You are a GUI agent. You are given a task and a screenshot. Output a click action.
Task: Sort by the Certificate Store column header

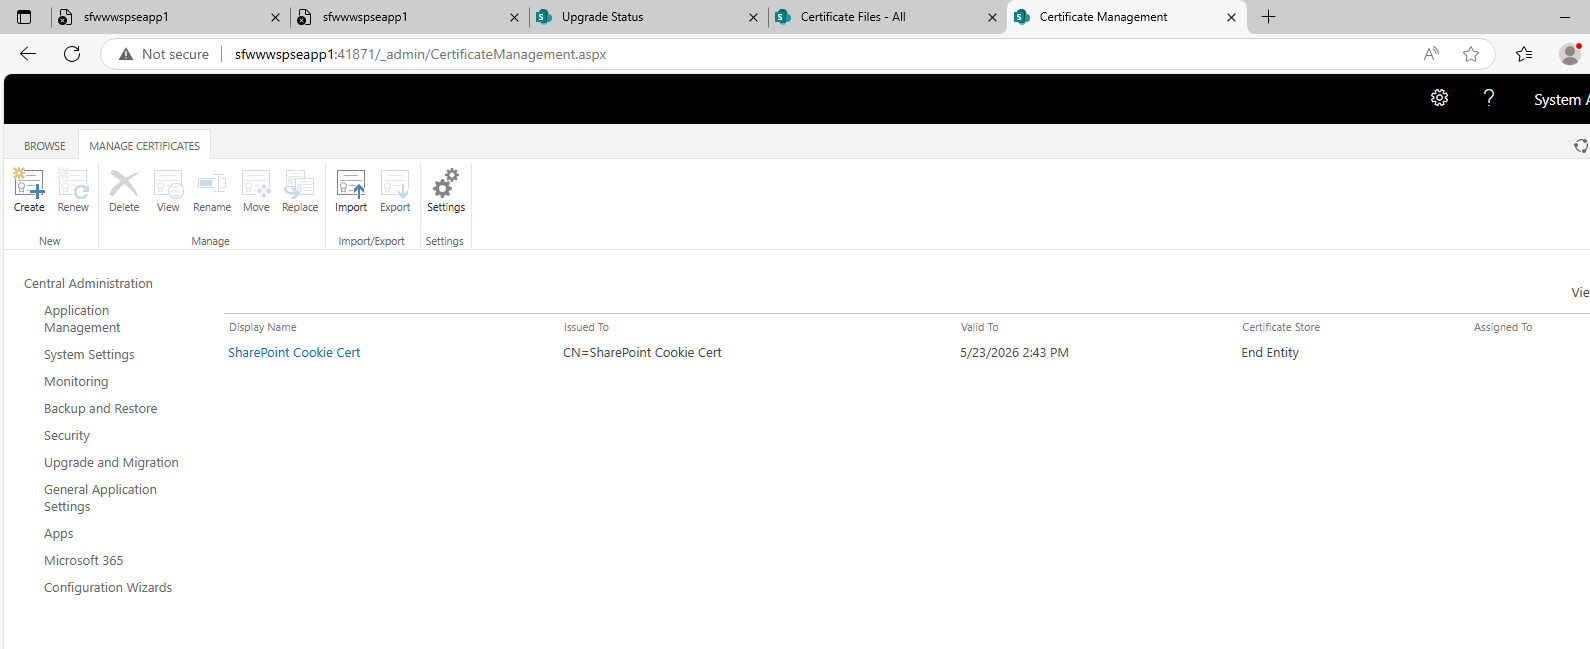[x=1281, y=327]
